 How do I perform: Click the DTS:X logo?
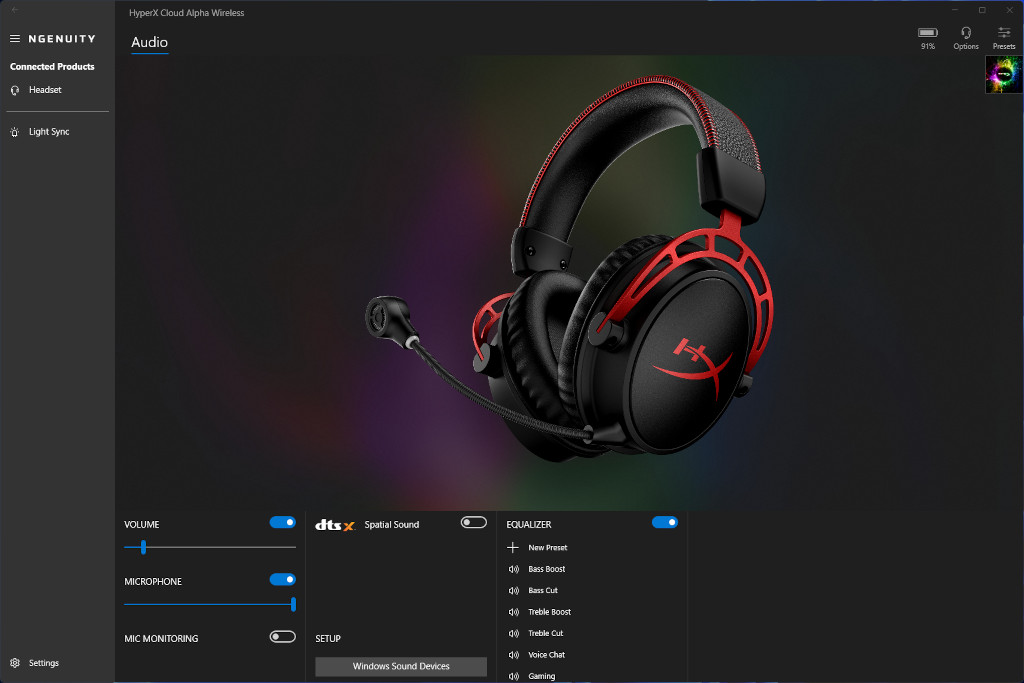(335, 525)
